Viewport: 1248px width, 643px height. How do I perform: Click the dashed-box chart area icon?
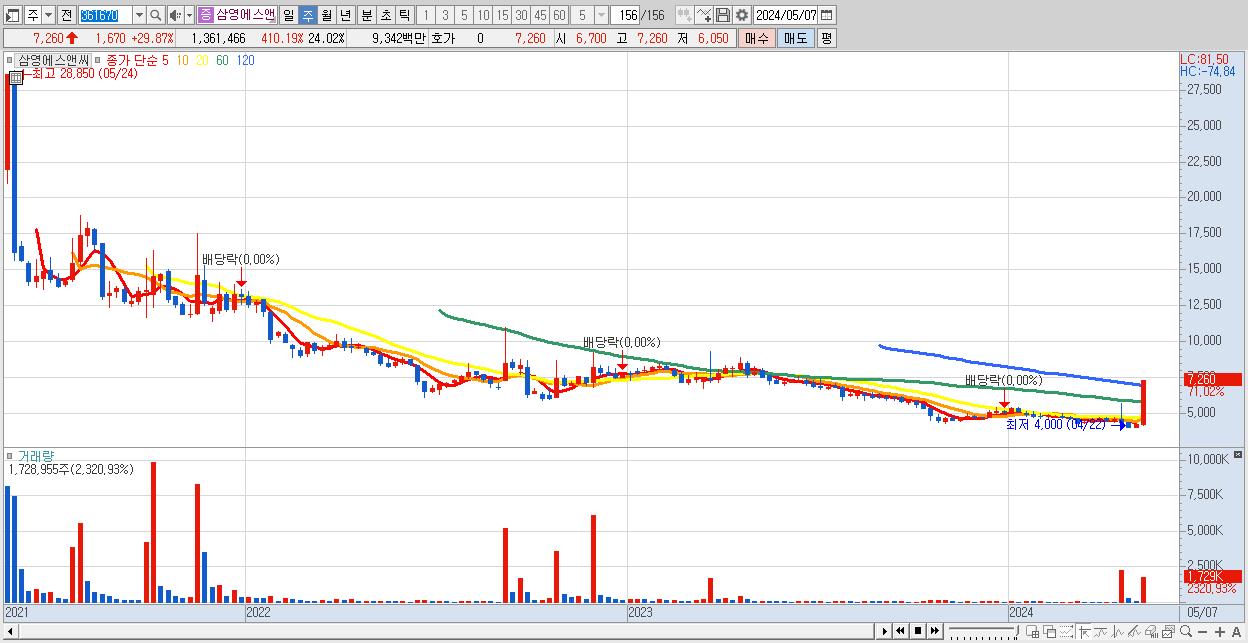1067,631
